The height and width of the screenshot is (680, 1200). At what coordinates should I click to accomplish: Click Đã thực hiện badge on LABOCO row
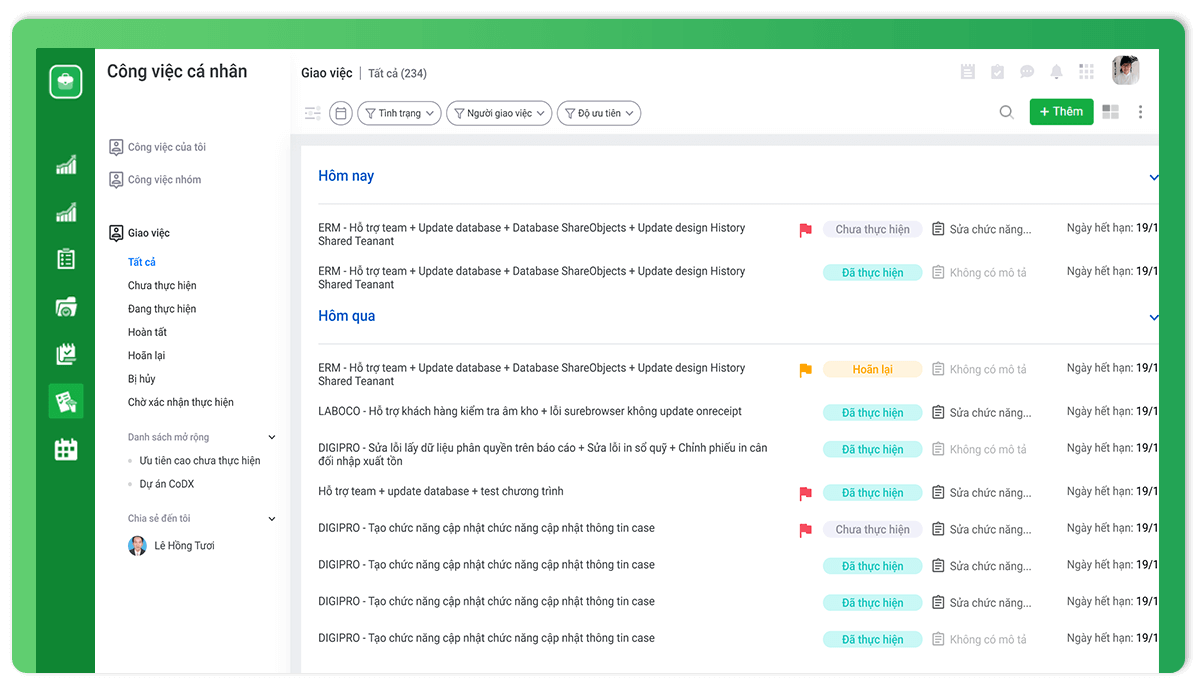(872, 412)
